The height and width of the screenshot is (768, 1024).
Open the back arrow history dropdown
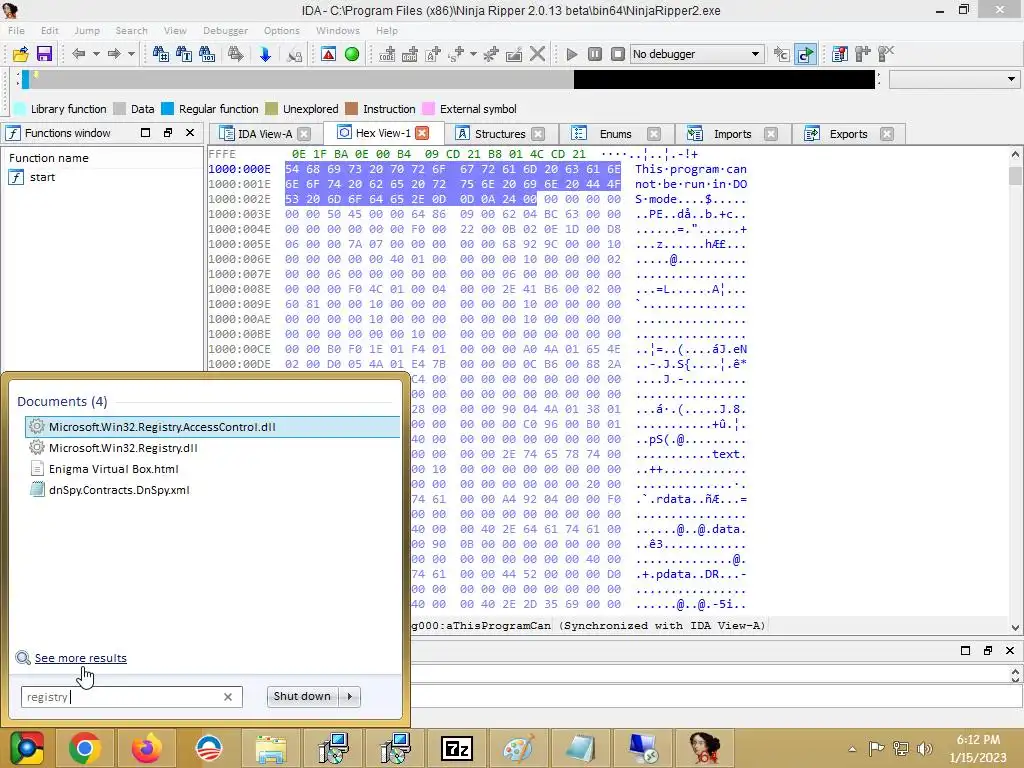(x=96, y=54)
